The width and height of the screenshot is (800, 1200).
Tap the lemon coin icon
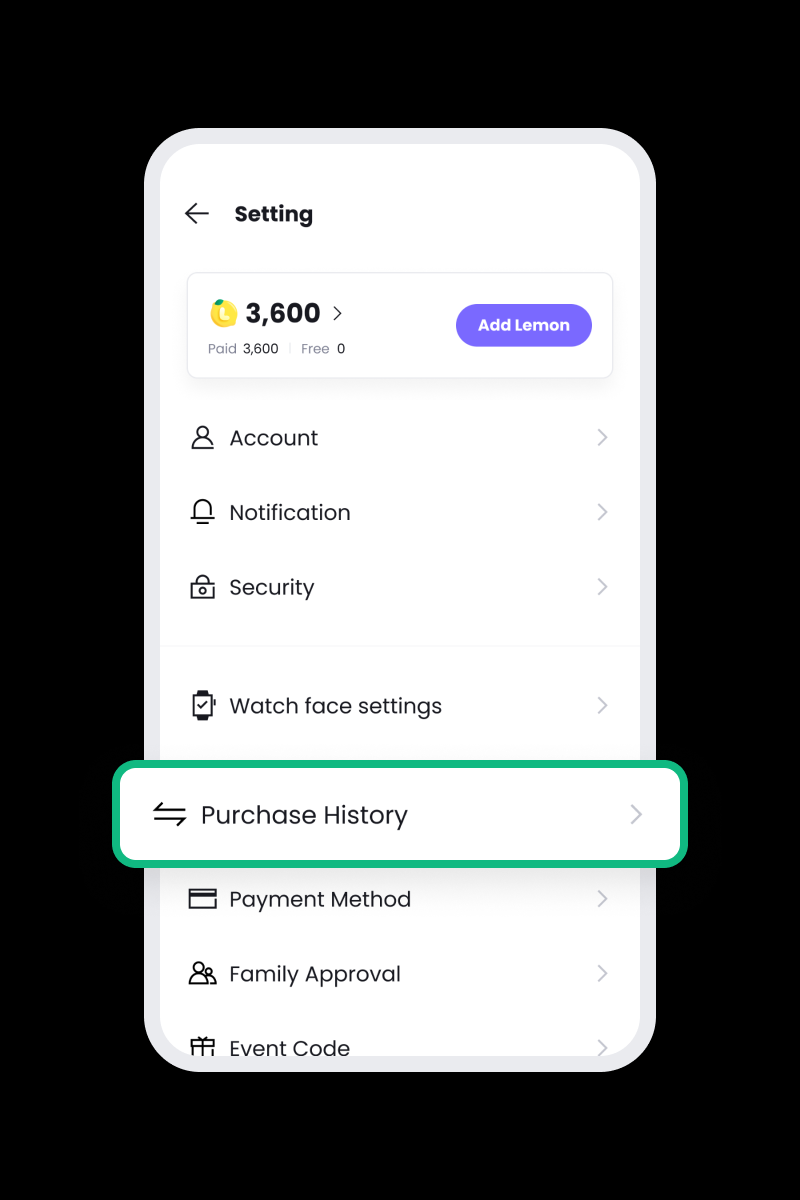click(x=224, y=313)
